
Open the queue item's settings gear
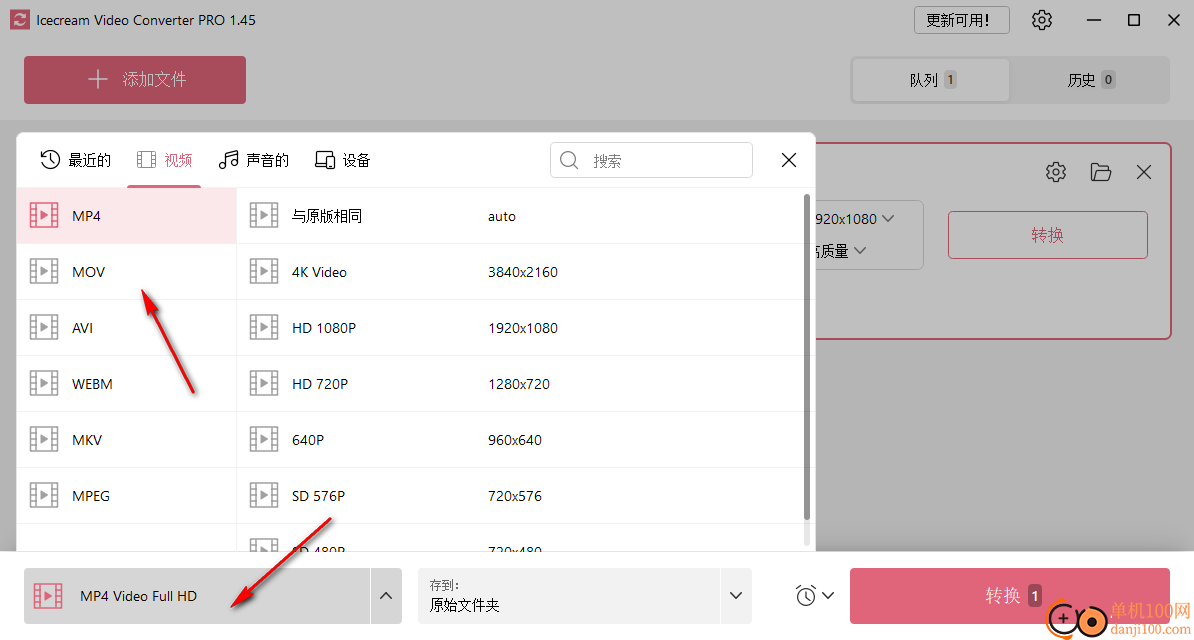1055,172
